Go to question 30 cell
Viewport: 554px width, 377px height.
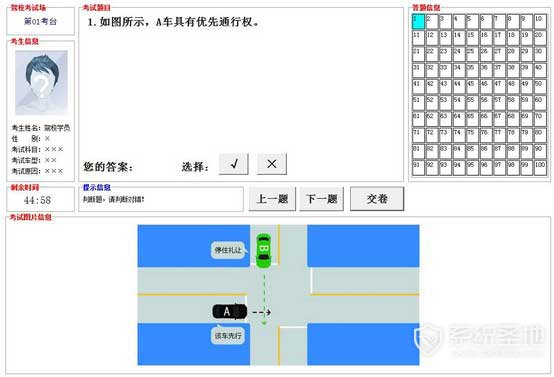[x=540, y=54]
